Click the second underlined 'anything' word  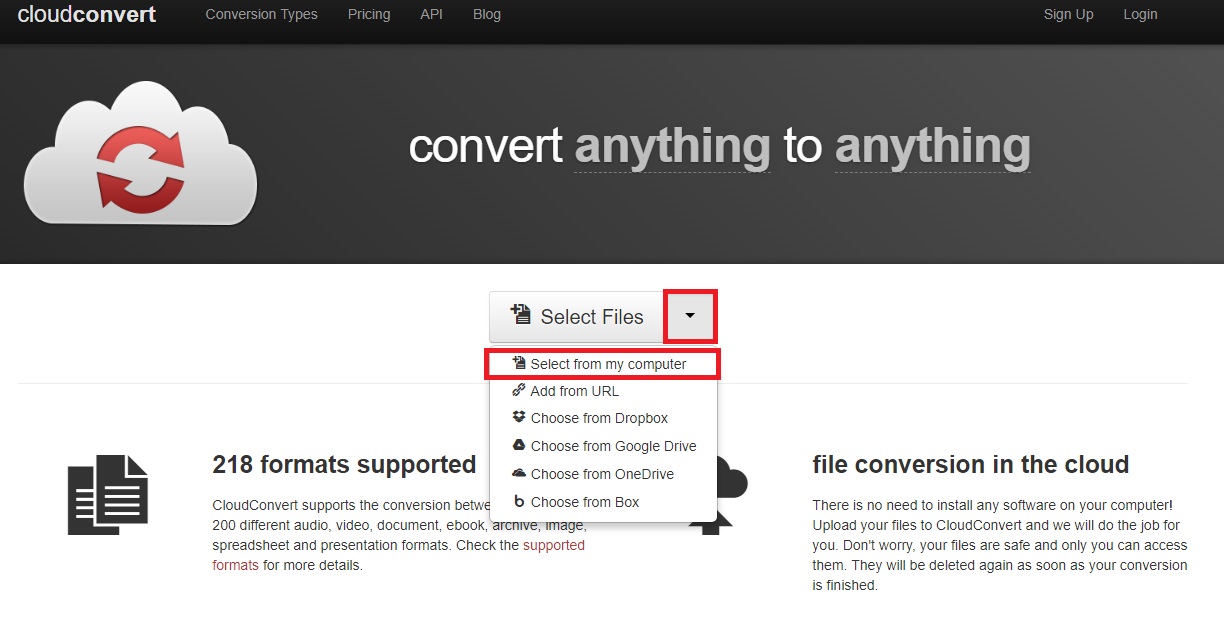[932, 147]
